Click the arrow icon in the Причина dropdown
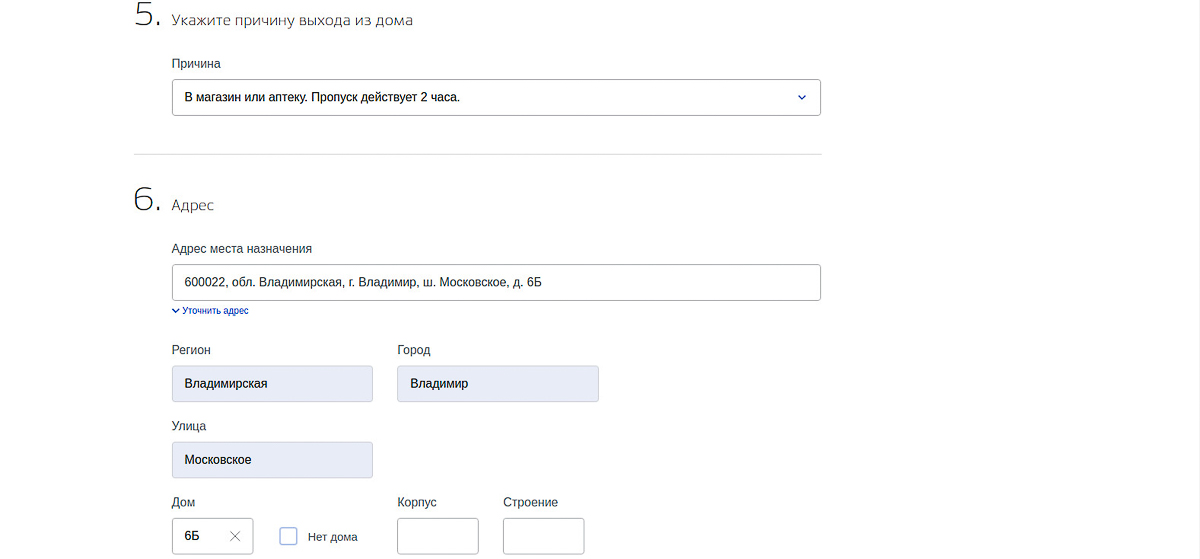 (x=801, y=98)
